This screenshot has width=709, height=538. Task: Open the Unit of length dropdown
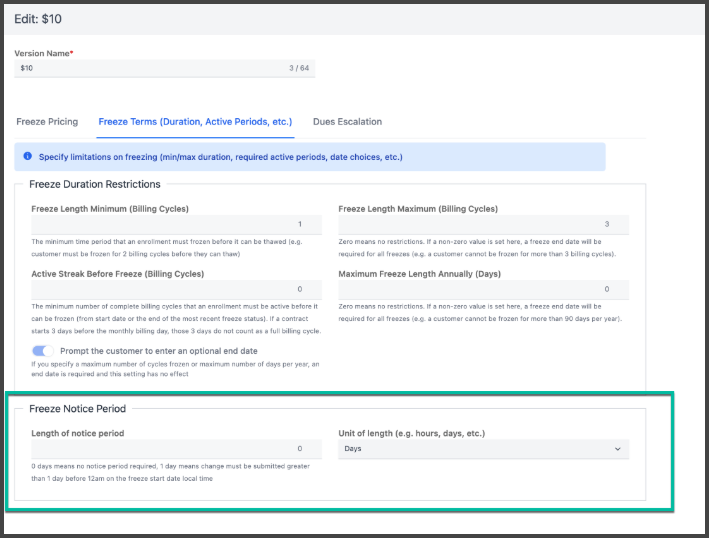483,449
